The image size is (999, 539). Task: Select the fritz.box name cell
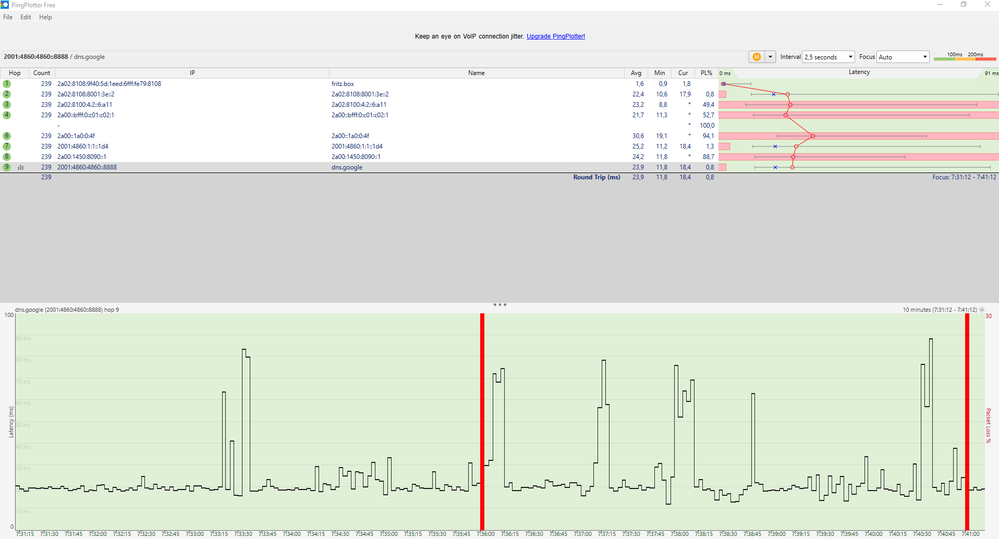click(343, 83)
